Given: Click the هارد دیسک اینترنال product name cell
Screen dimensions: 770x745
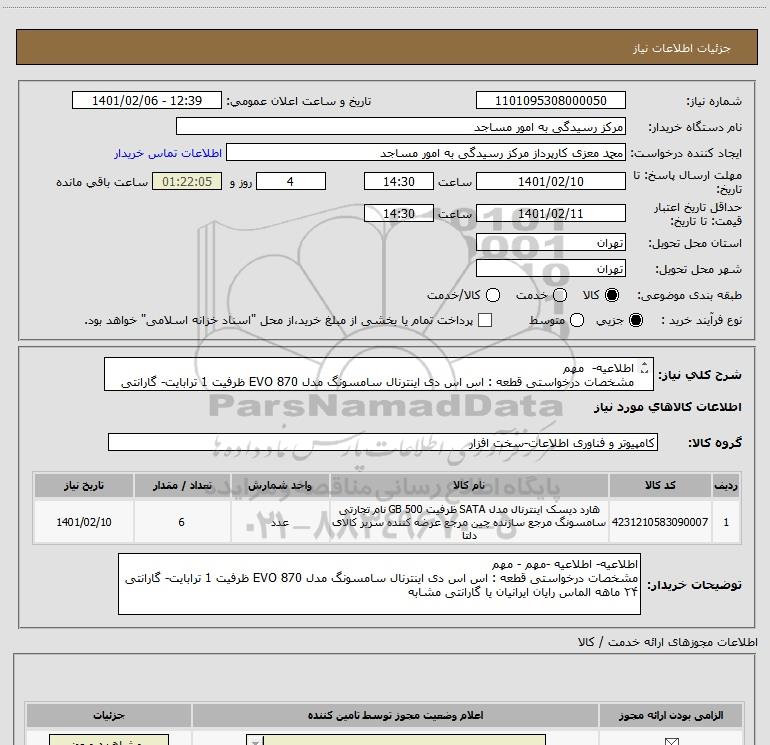Looking at the screenshot, I should 469,522.
